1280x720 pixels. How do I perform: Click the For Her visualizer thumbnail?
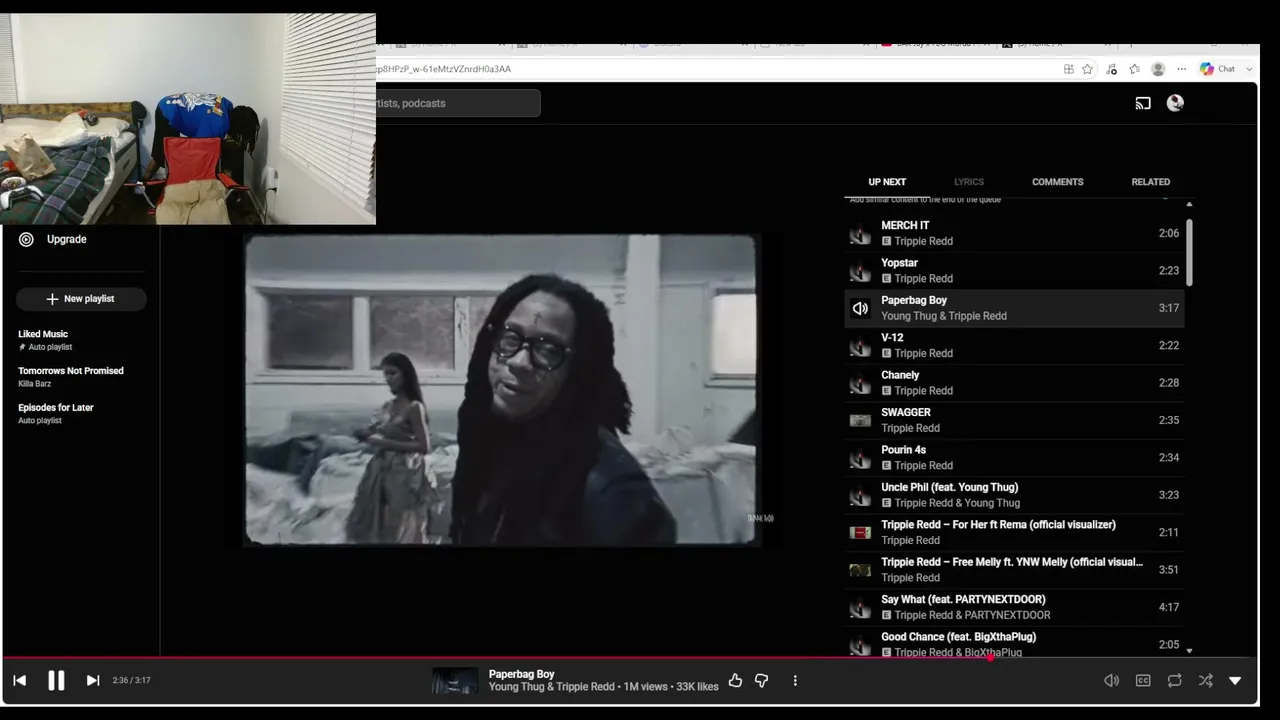(860, 533)
